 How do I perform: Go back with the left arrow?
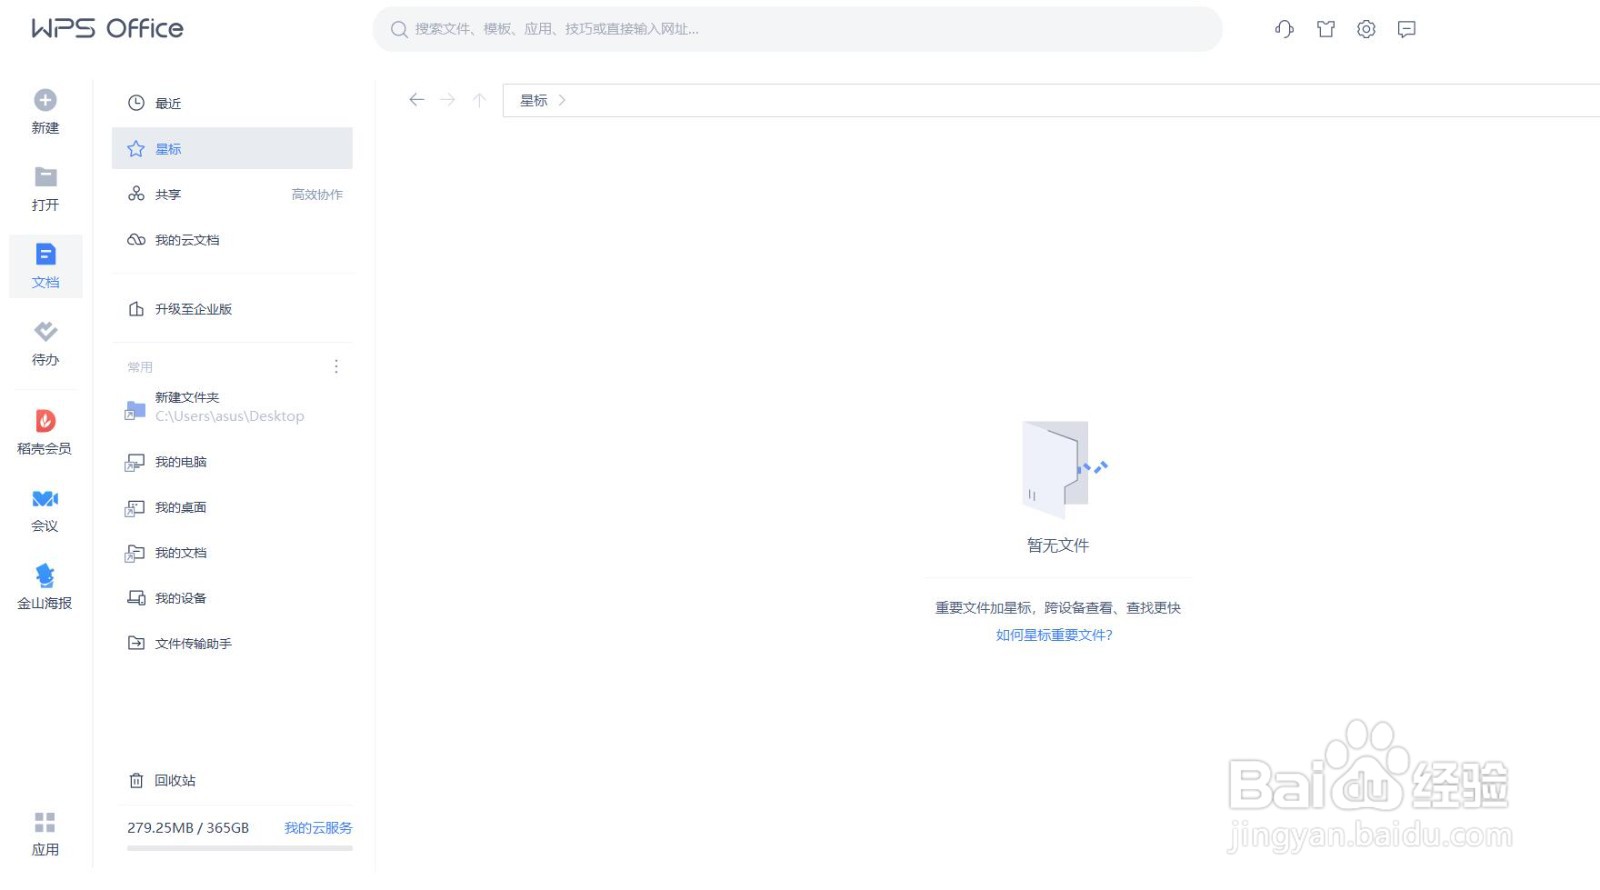coord(417,100)
